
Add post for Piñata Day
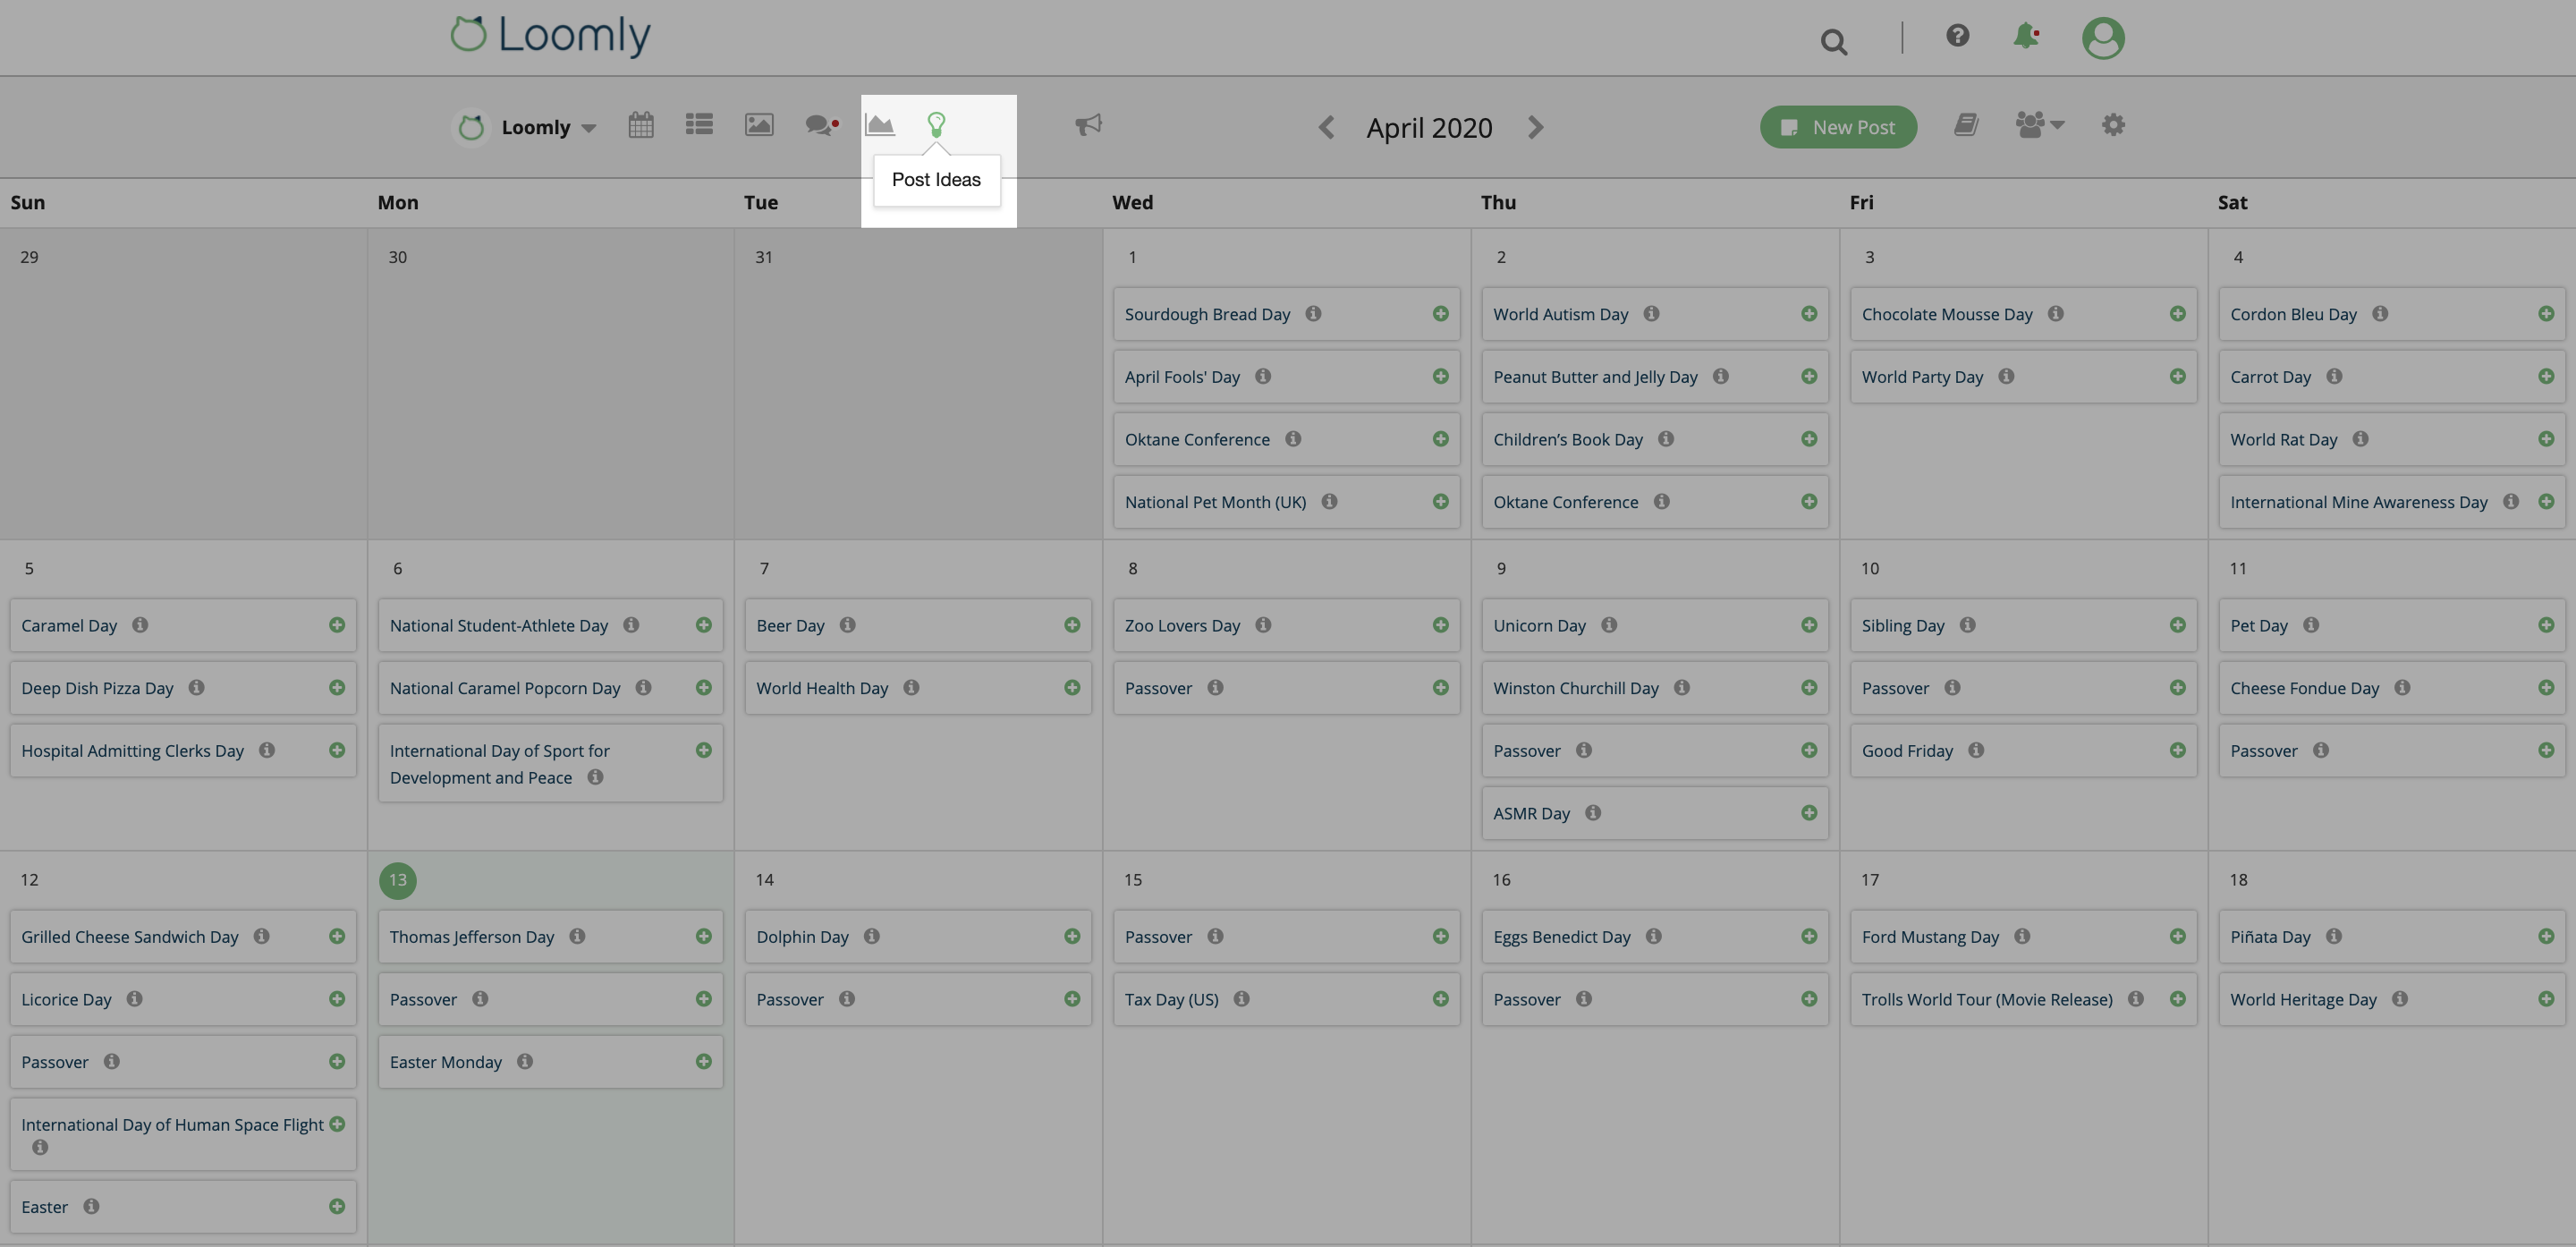[2546, 937]
